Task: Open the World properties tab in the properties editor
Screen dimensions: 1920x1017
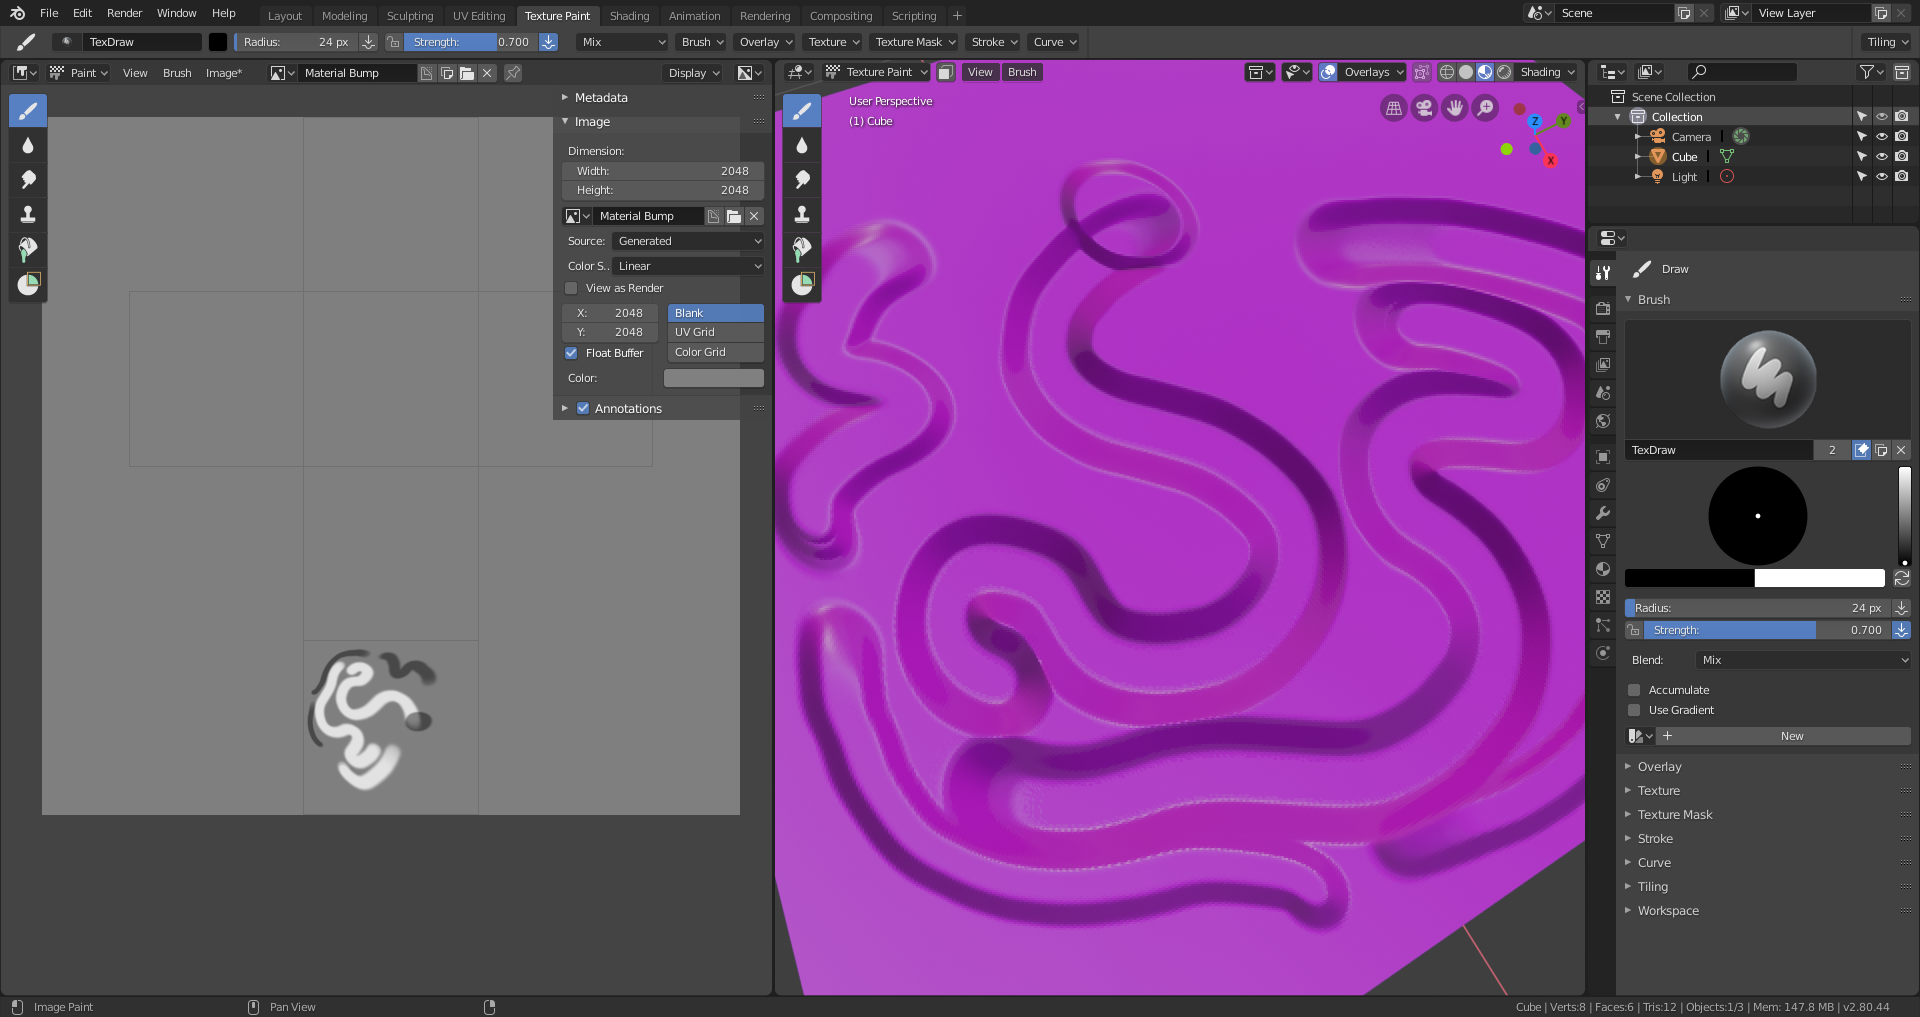Action: click(1603, 421)
